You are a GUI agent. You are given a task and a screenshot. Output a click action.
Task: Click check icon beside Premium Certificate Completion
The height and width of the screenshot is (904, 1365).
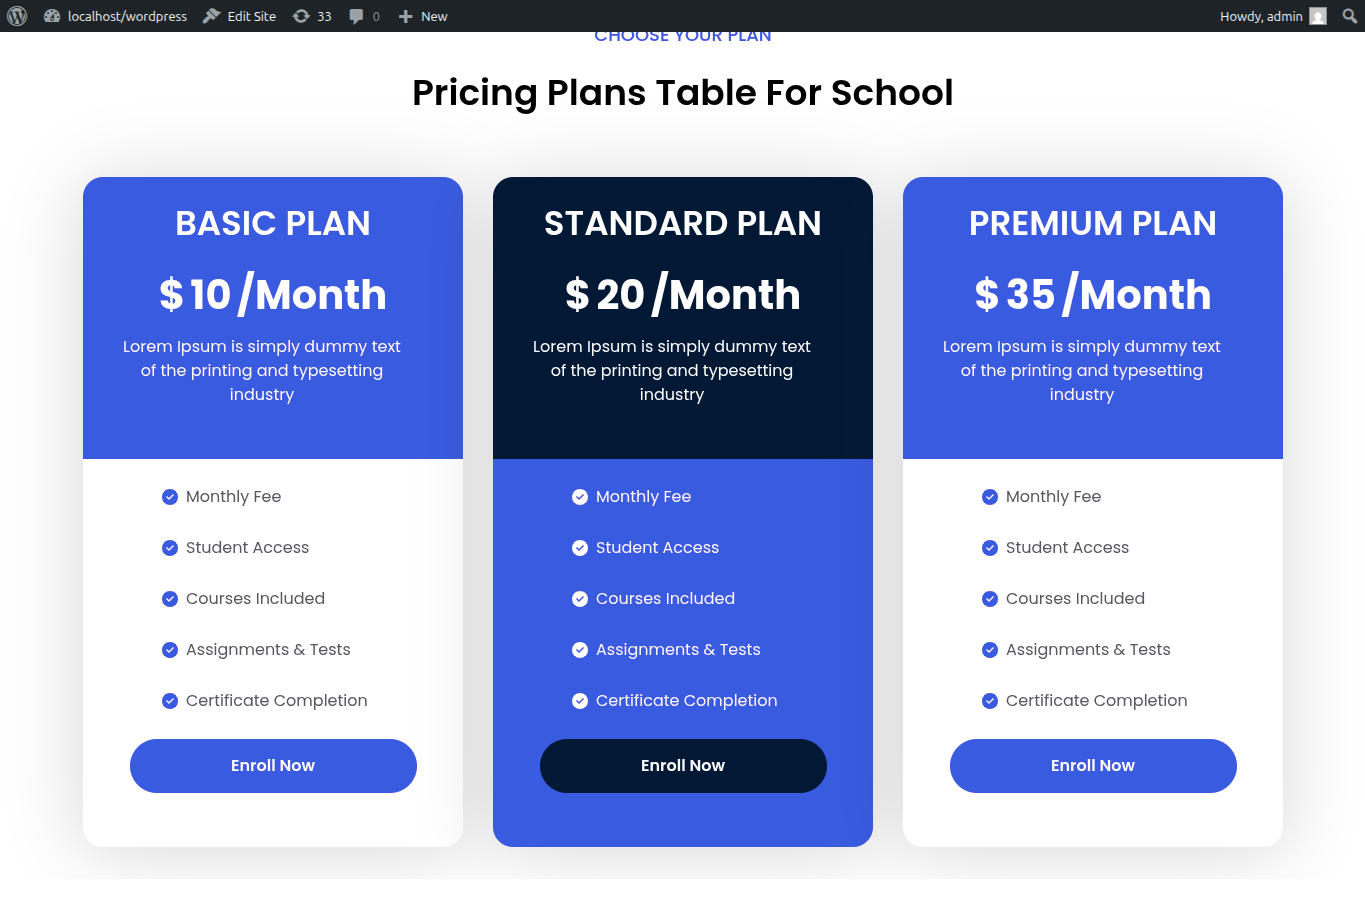pyautogui.click(x=990, y=701)
